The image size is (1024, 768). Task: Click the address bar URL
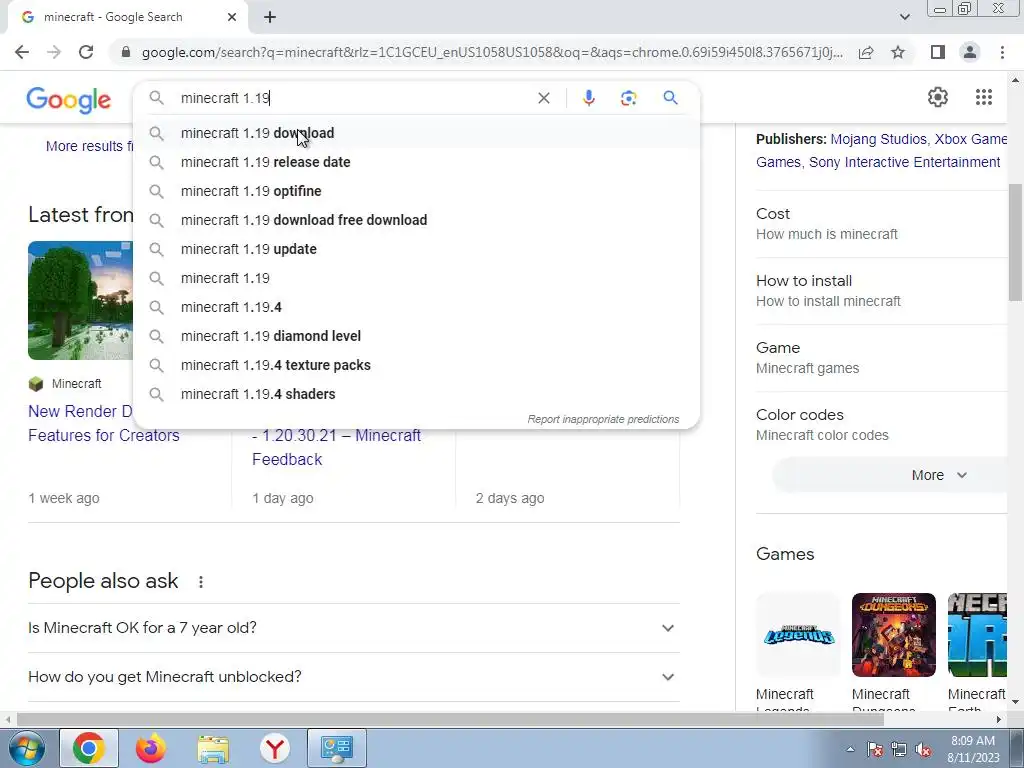tap(491, 52)
